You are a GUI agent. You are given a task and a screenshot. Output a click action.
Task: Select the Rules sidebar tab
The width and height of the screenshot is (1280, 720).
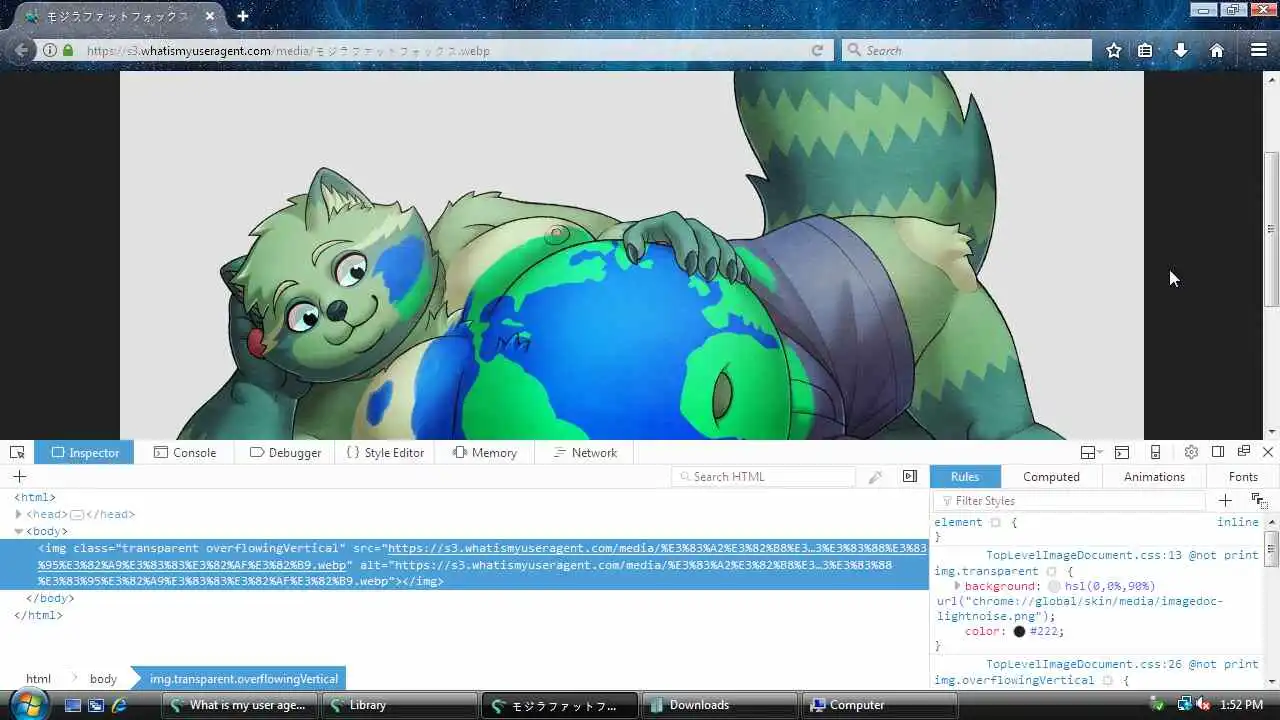pos(965,477)
